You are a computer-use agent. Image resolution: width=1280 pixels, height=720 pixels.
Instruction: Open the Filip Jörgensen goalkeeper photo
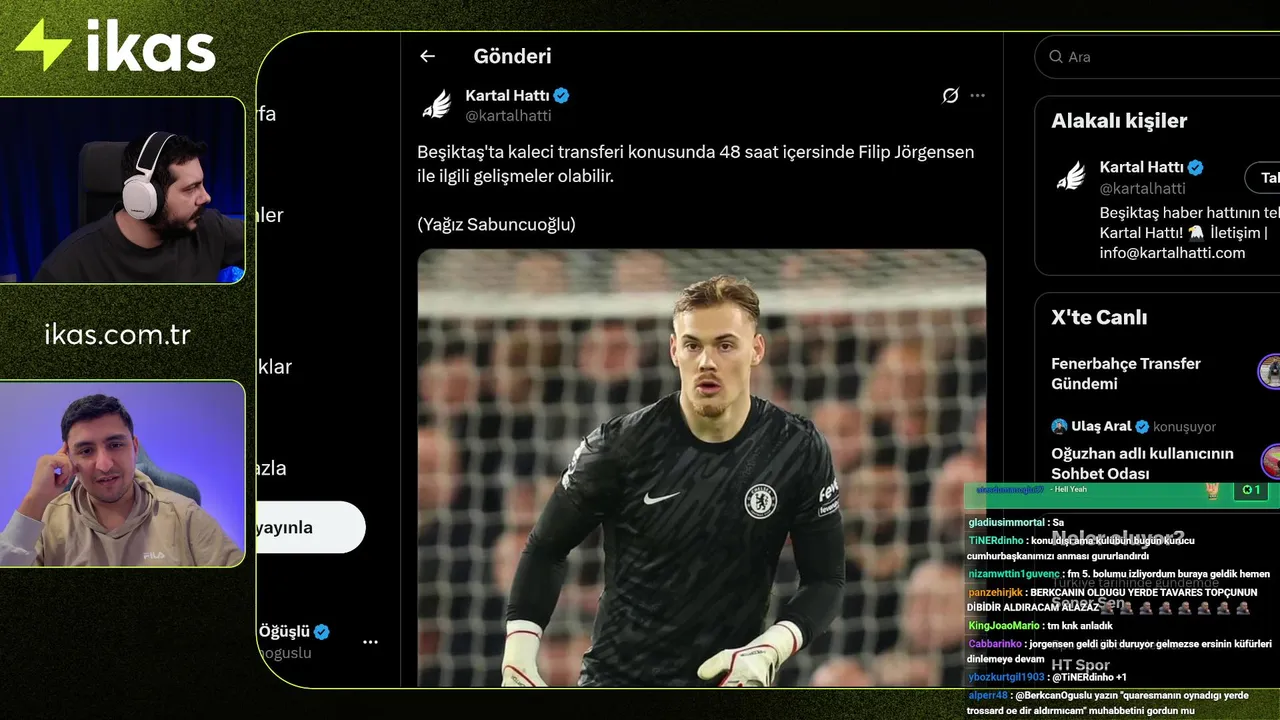tap(702, 467)
